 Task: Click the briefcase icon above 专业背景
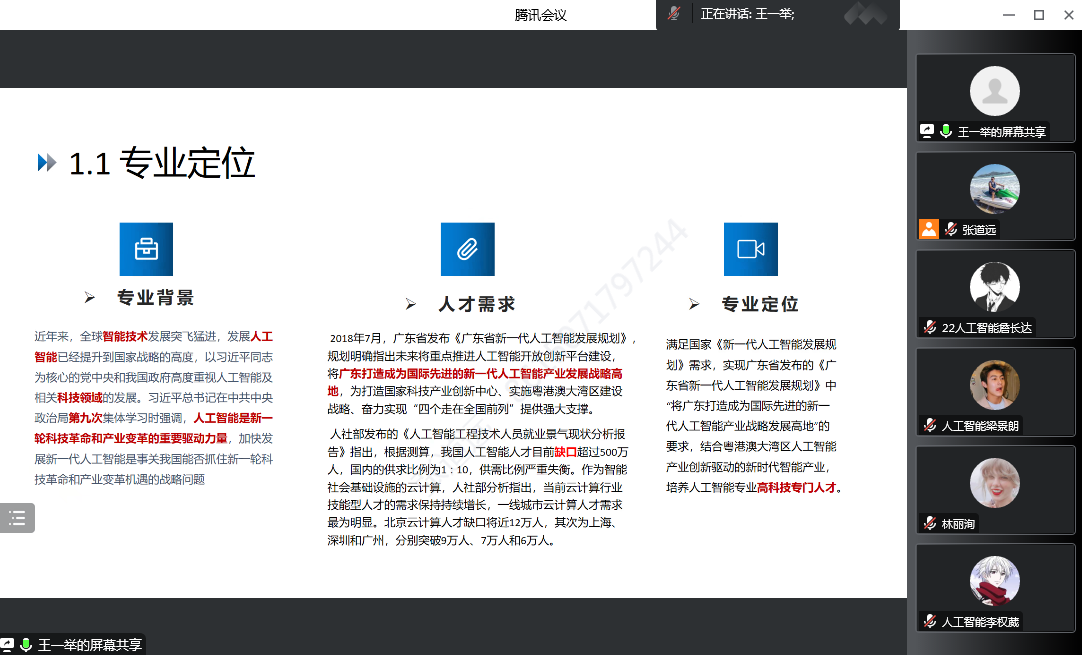click(x=146, y=249)
